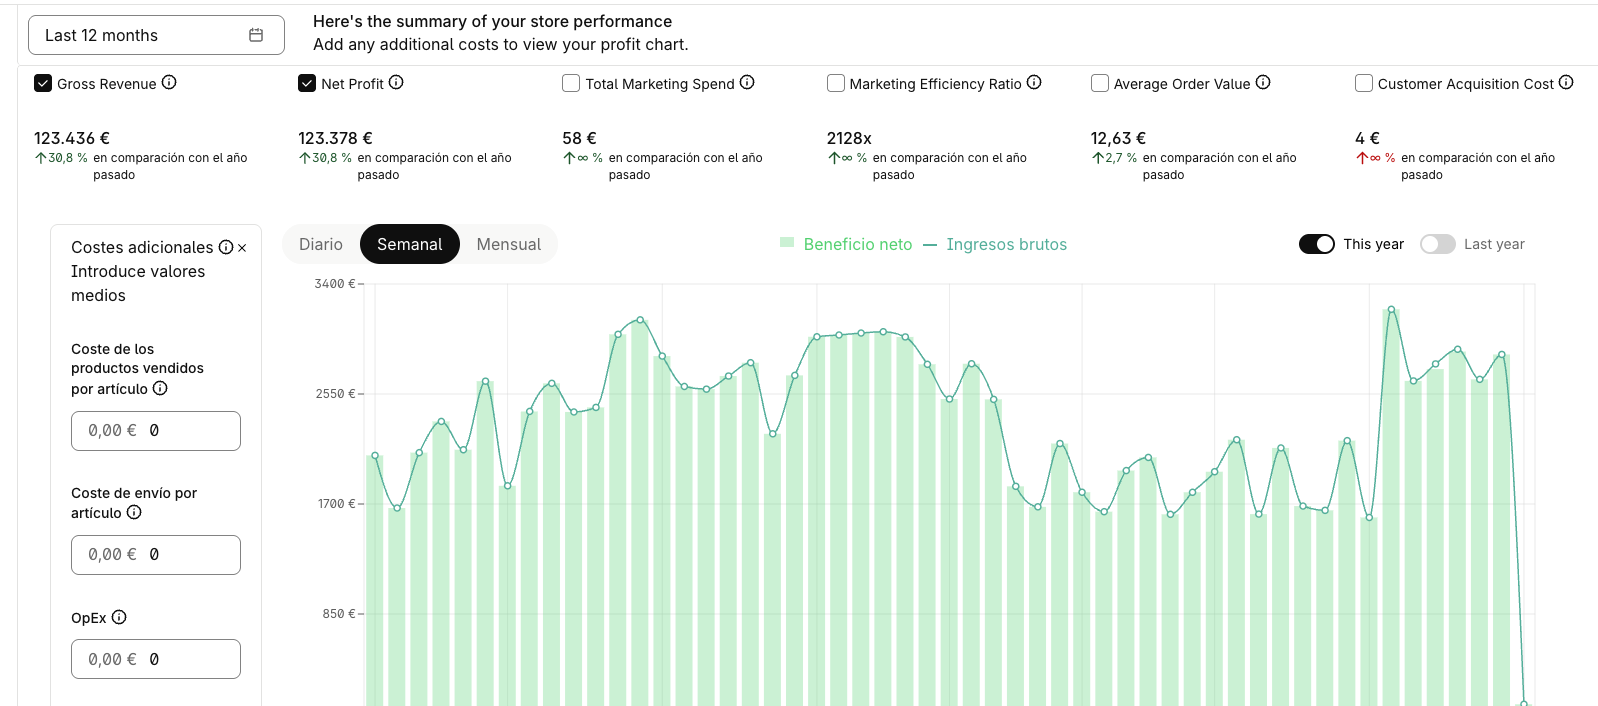
Task: Enable the Last year toggle
Action: point(1438,244)
